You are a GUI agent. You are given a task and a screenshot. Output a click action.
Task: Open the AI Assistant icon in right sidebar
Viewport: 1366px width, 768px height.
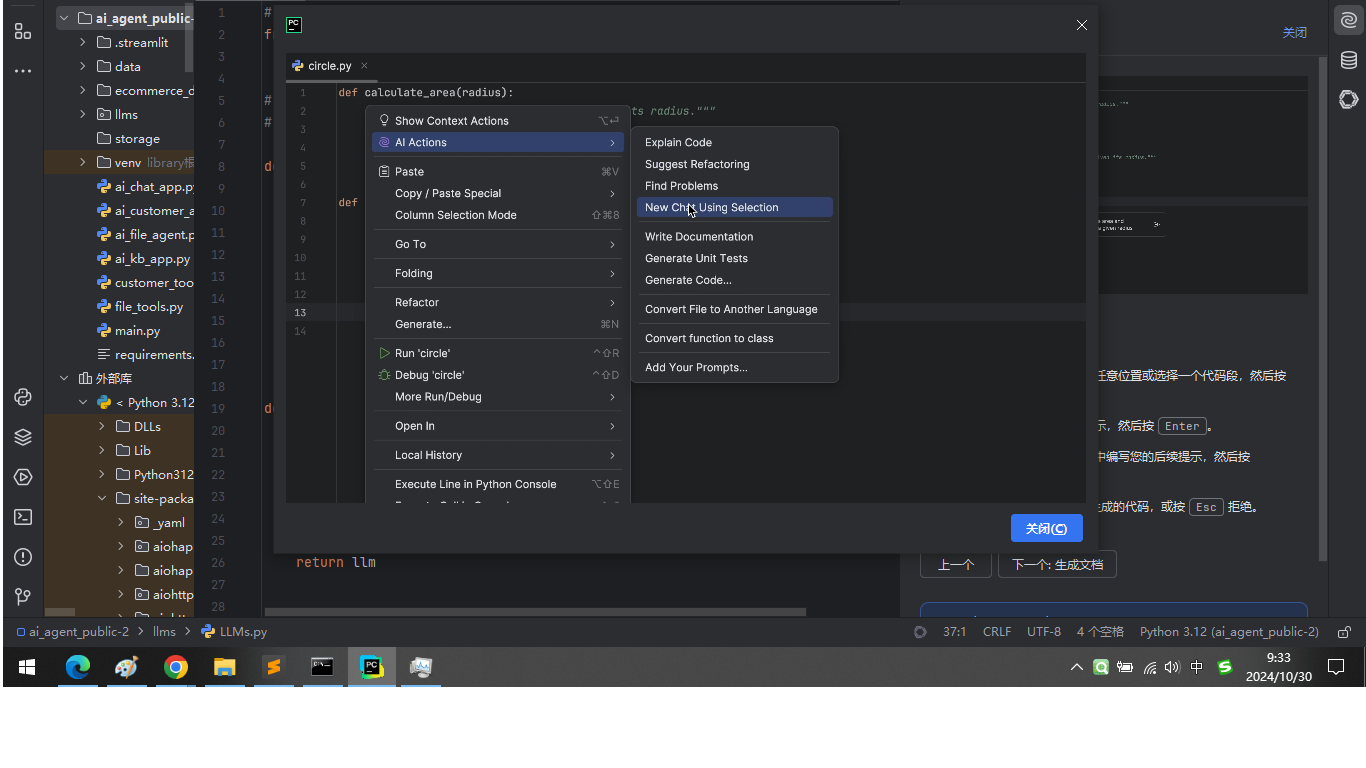click(x=1349, y=21)
